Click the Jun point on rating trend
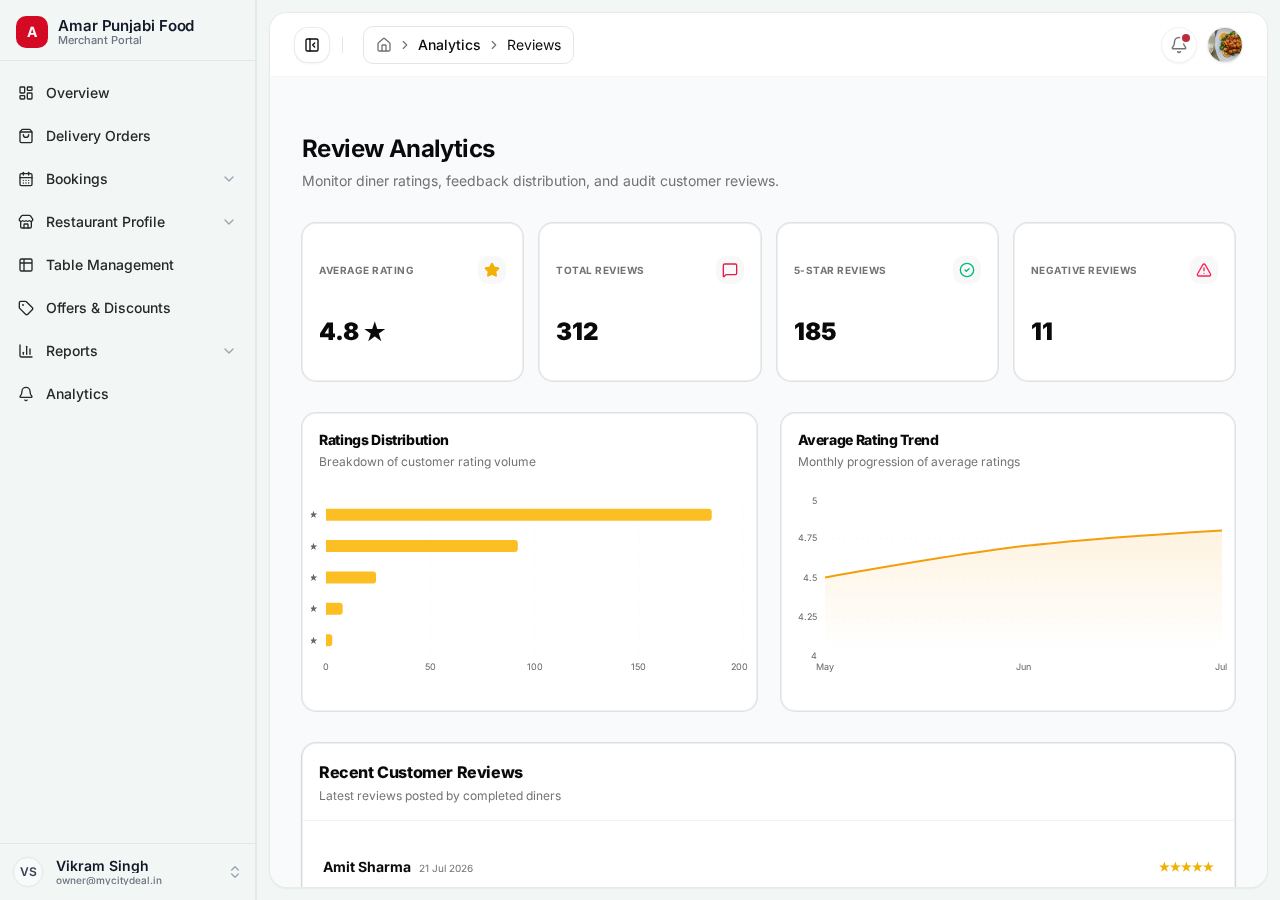This screenshot has width=1280, height=900. pos(1023,546)
